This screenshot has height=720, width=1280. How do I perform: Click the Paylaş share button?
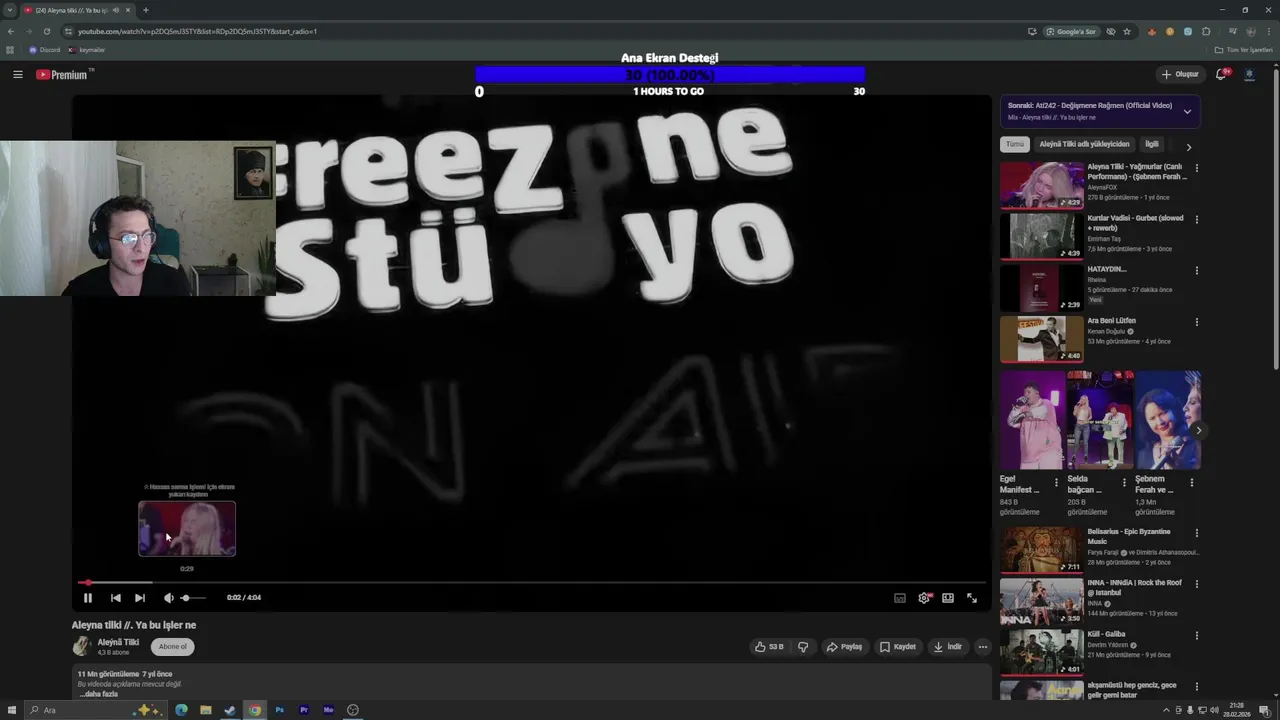[844, 647]
